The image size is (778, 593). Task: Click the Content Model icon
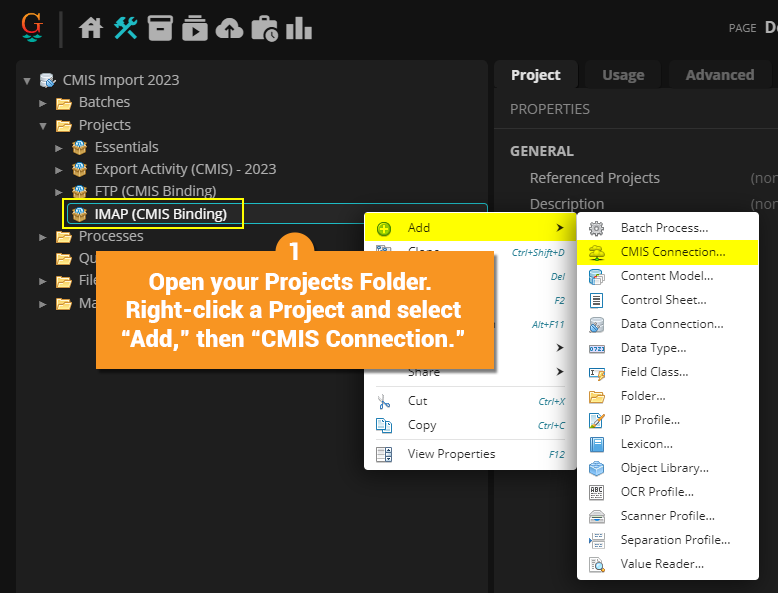(x=596, y=276)
